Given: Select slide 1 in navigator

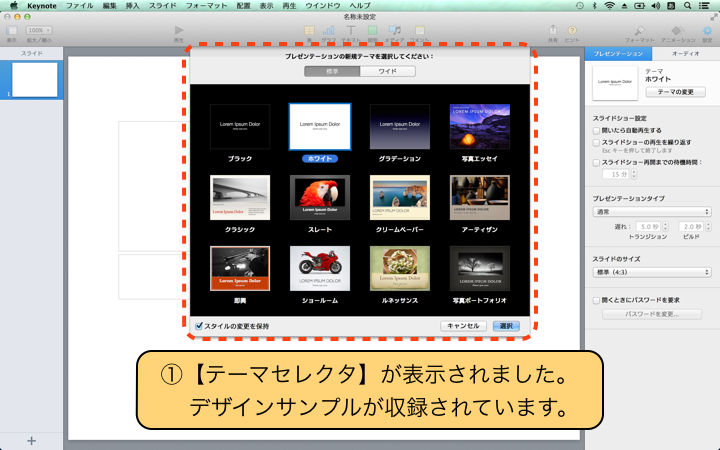Looking at the screenshot, I should click(x=34, y=80).
